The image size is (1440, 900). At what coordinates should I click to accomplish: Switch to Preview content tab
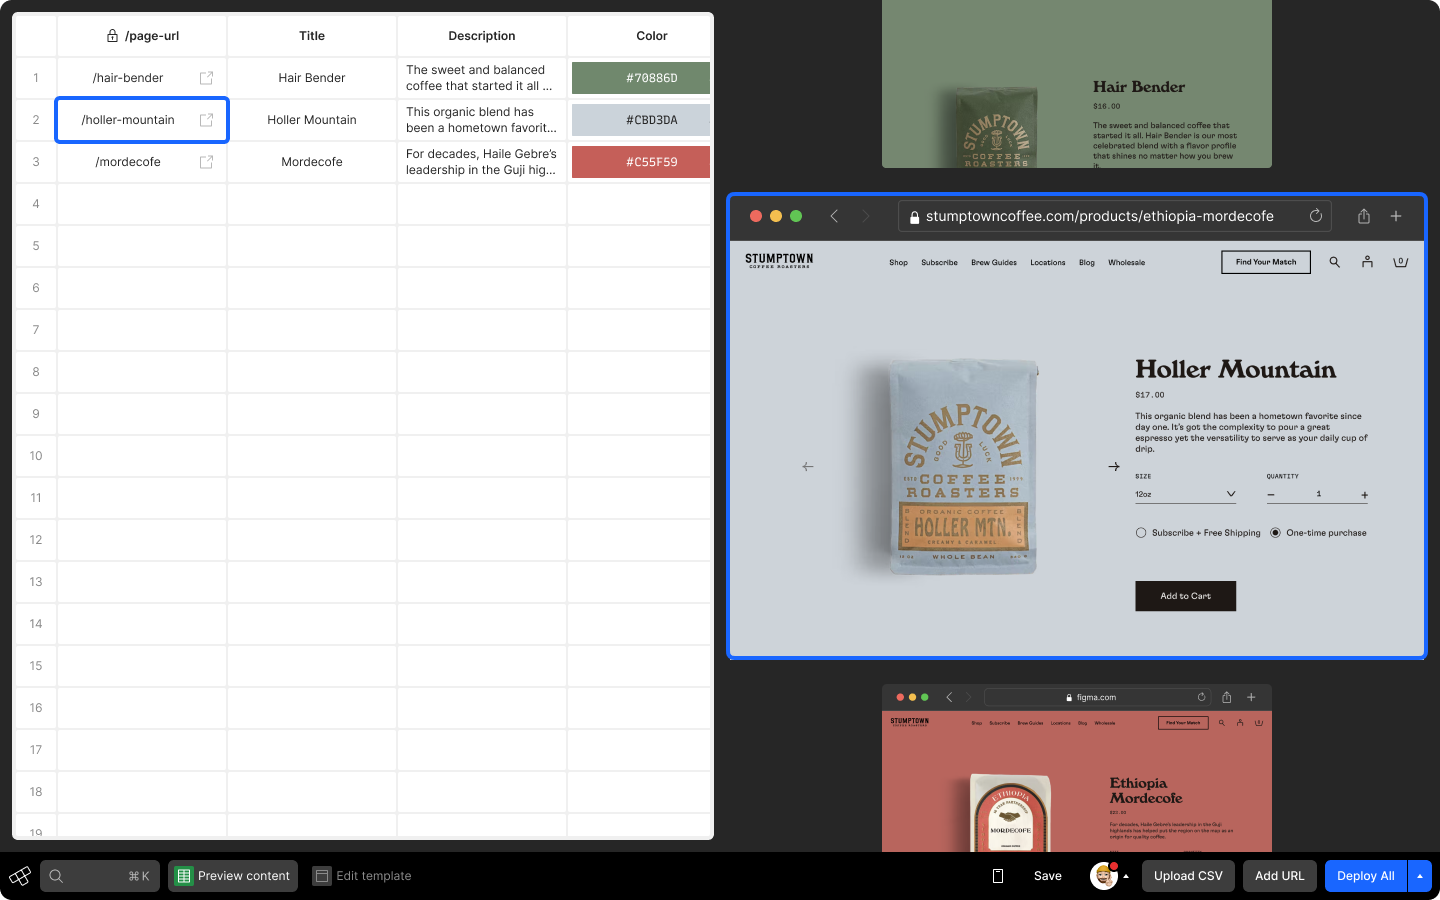click(233, 876)
